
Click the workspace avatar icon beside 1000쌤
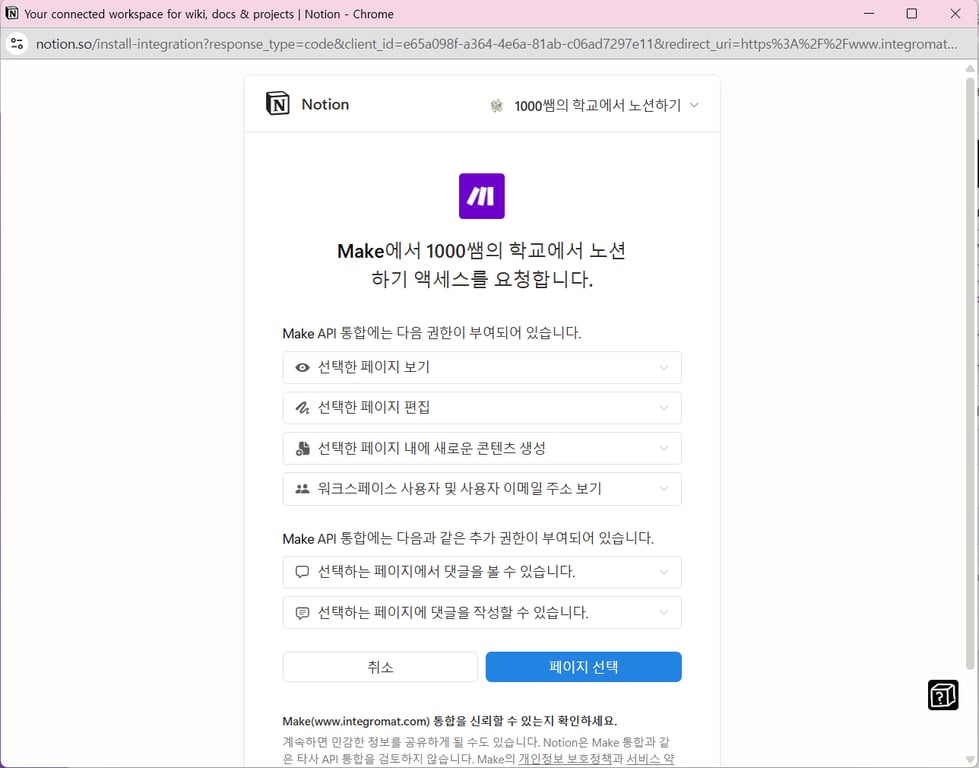pyautogui.click(x=496, y=106)
